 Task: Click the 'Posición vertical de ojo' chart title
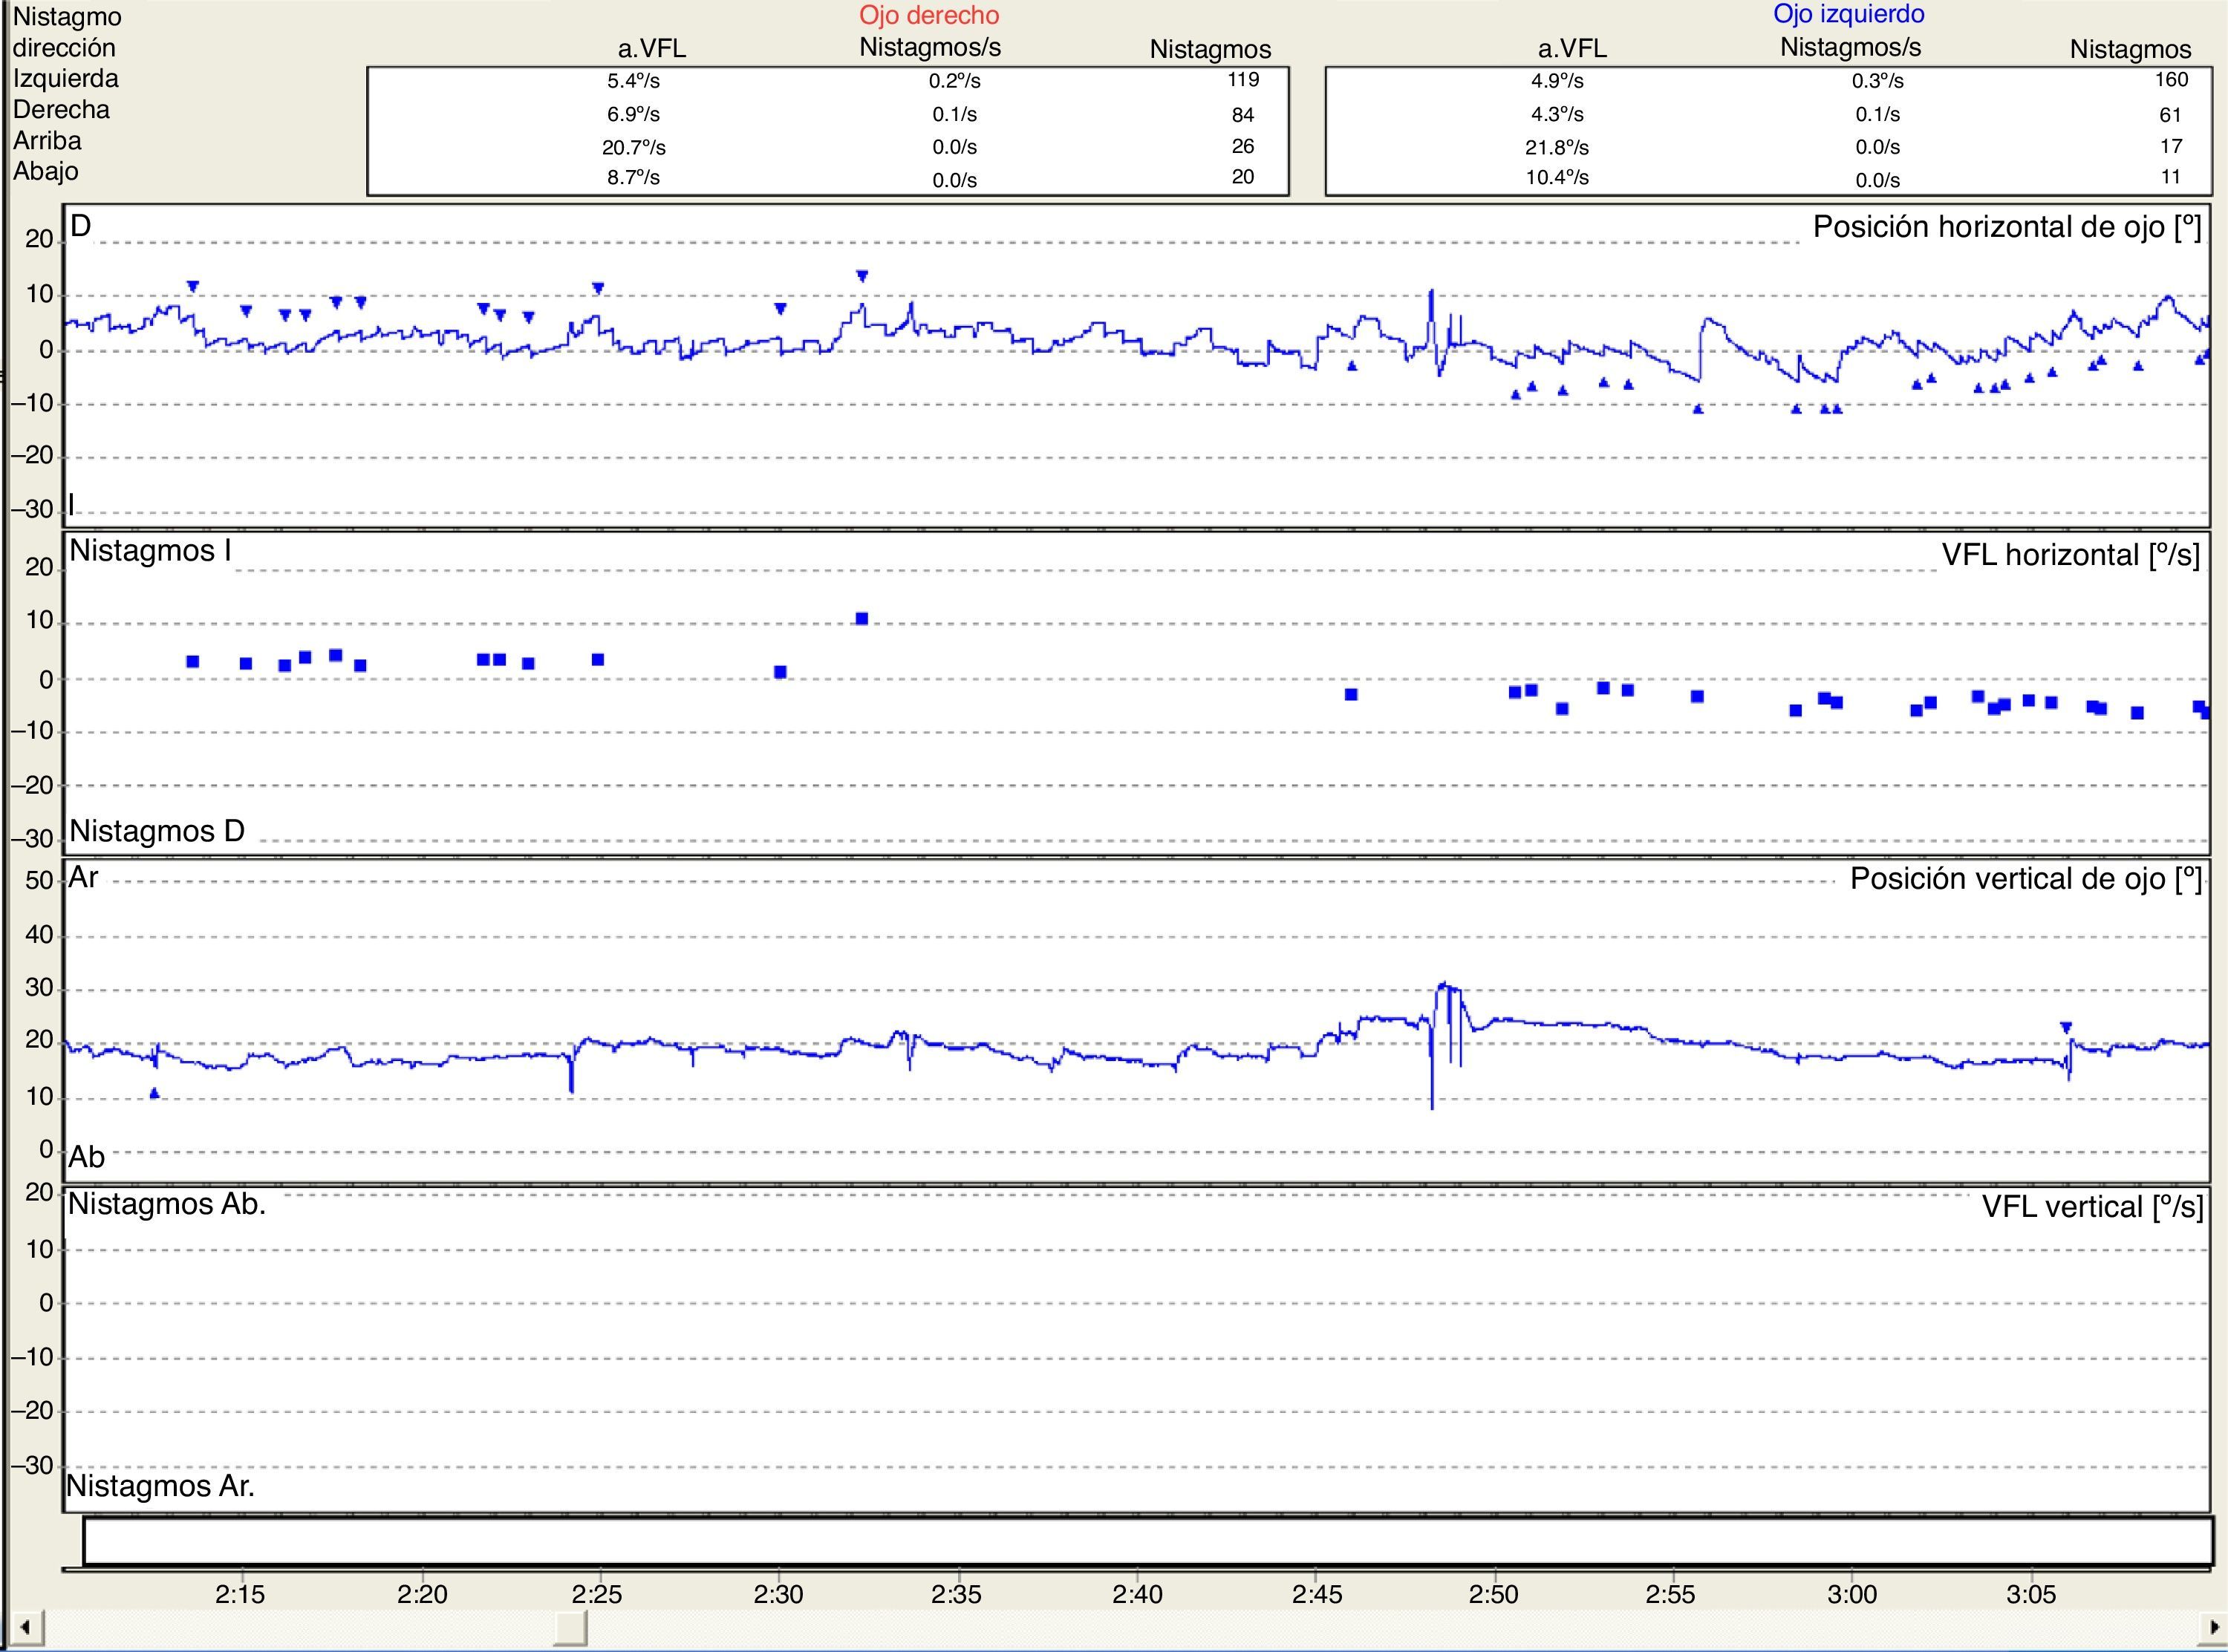coord(2025,879)
